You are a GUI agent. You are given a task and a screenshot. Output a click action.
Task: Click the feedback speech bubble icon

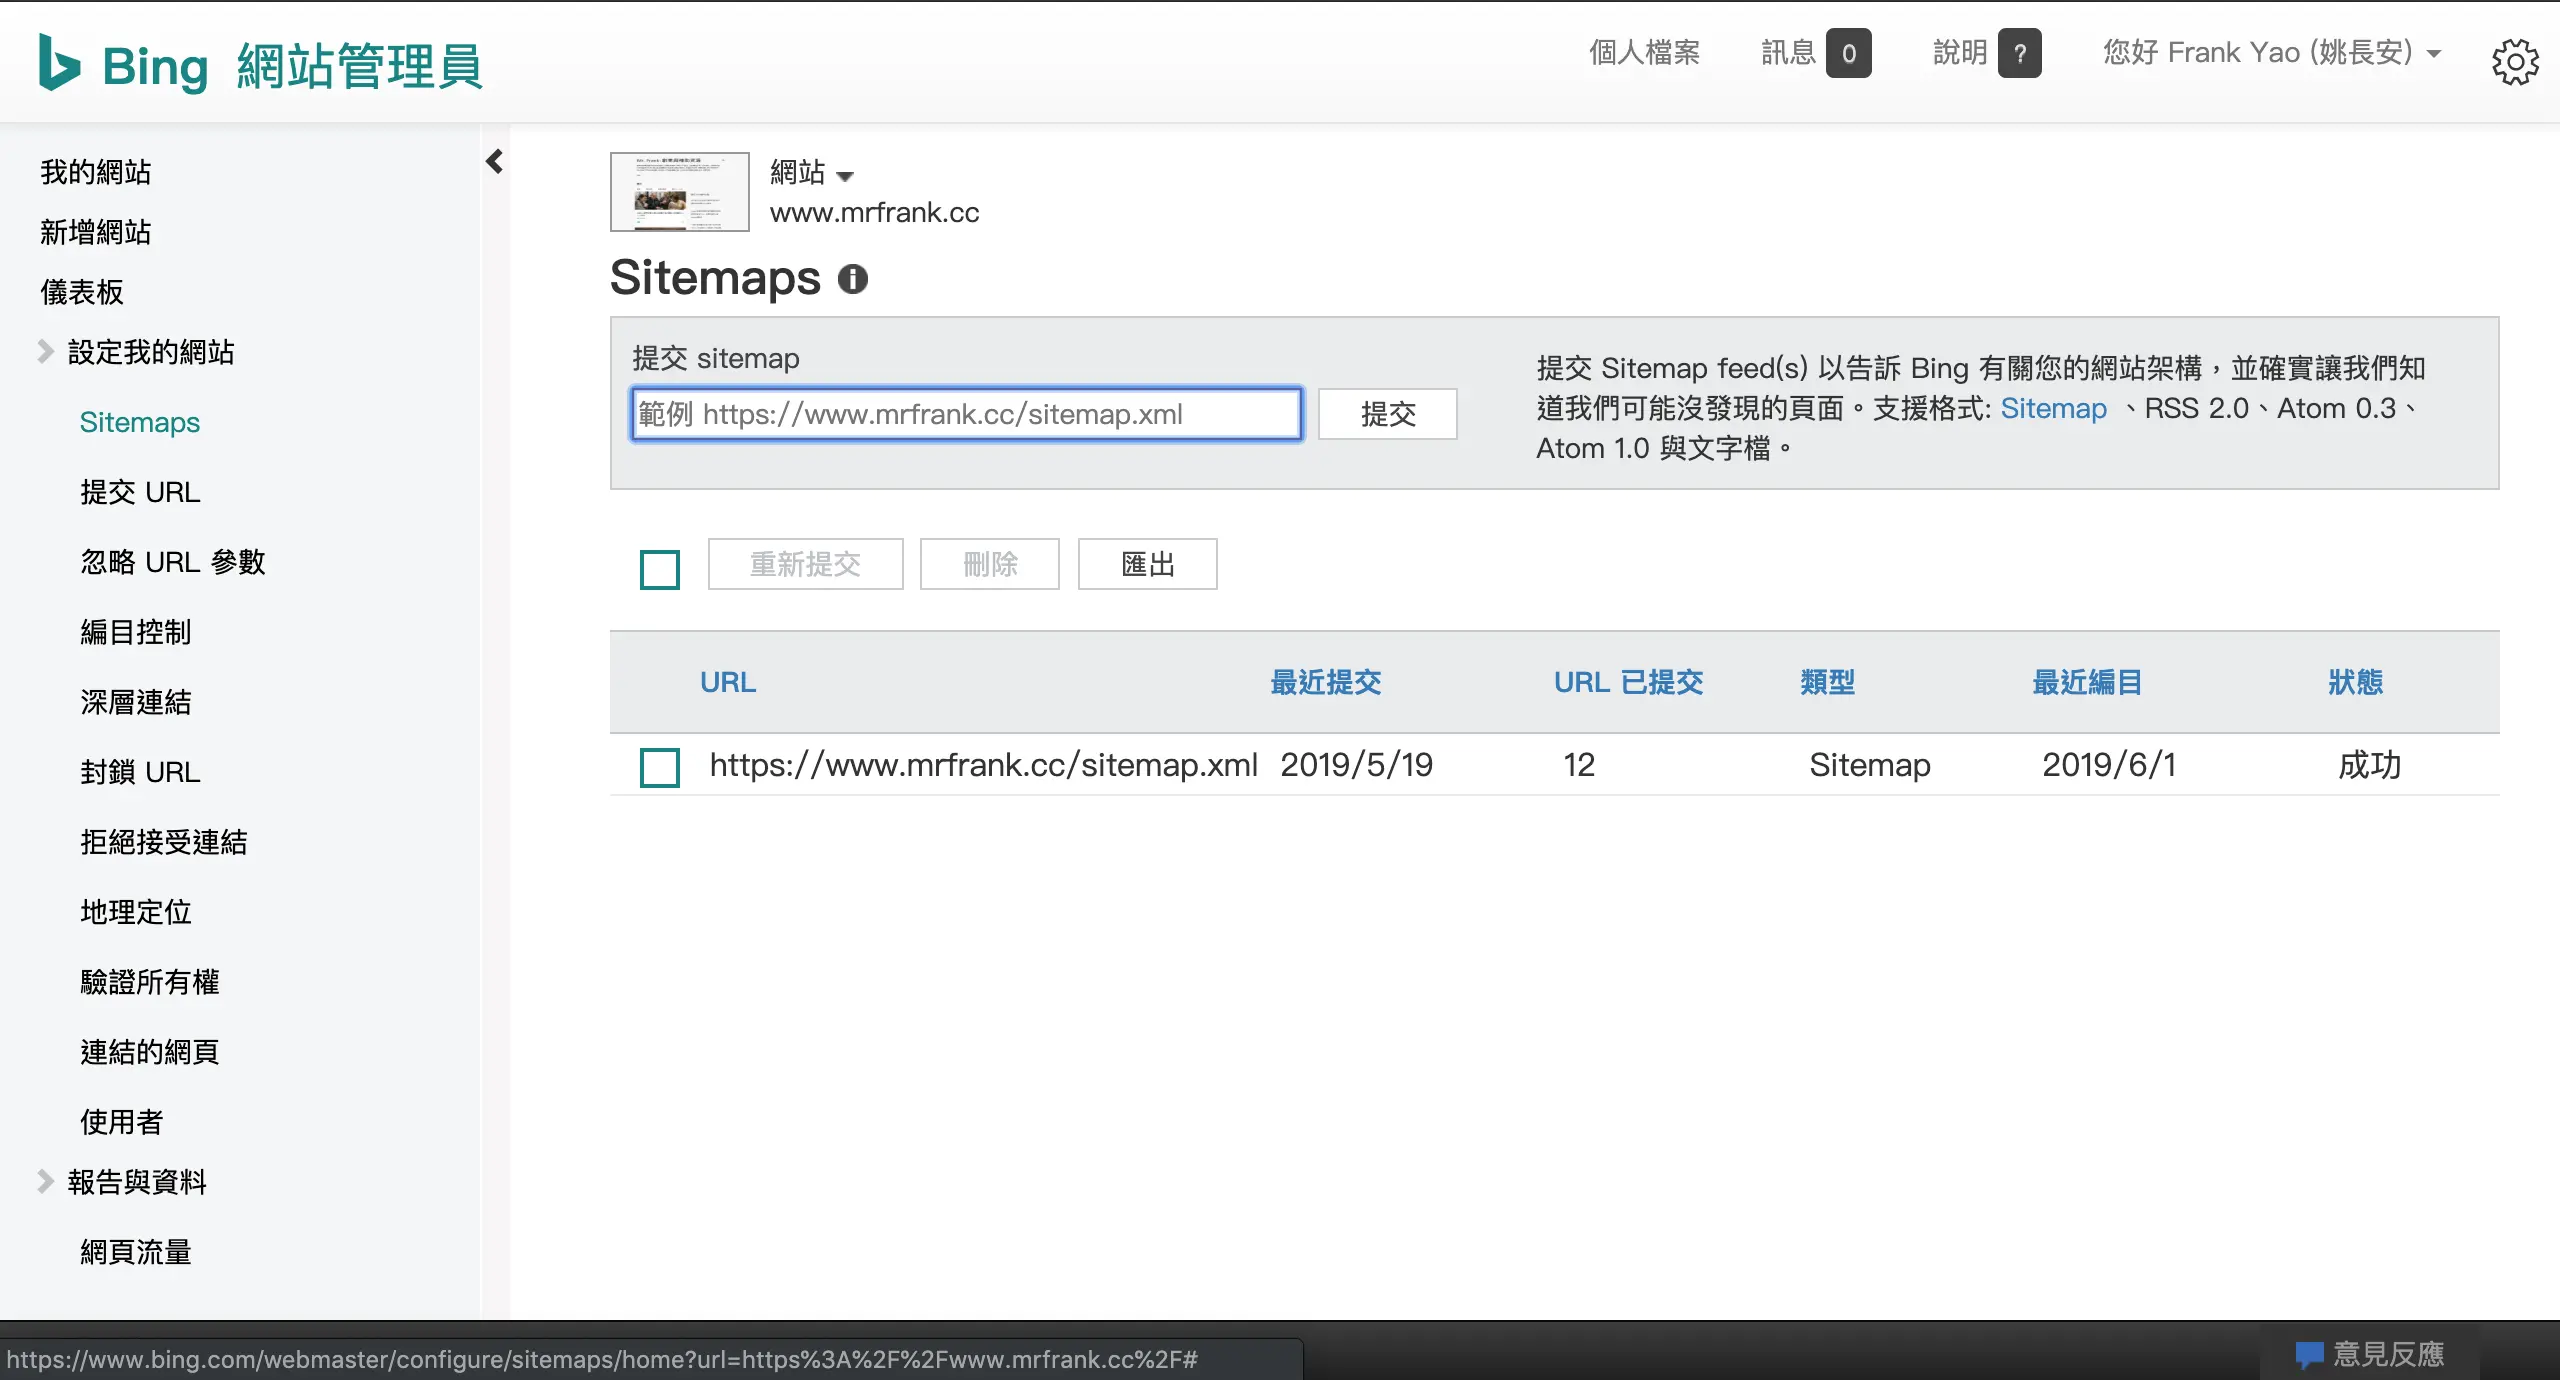click(x=2309, y=1355)
